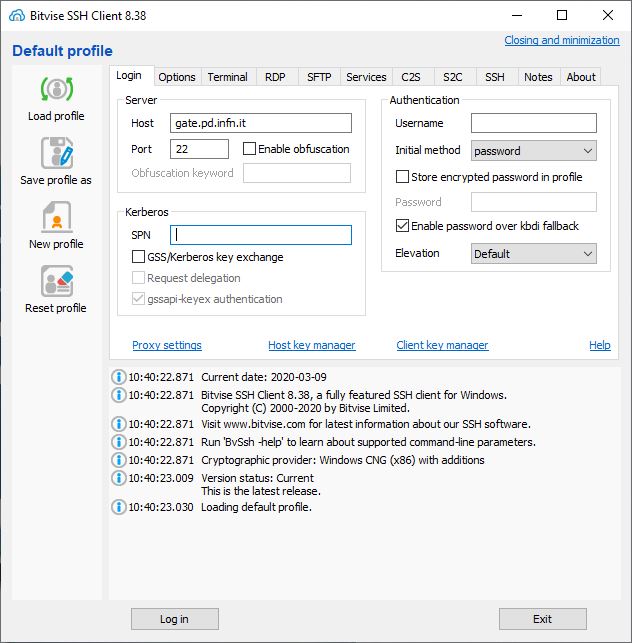
Task: Minimize the Bitvise SSH Client window
Action: click(x=517, y=16)
